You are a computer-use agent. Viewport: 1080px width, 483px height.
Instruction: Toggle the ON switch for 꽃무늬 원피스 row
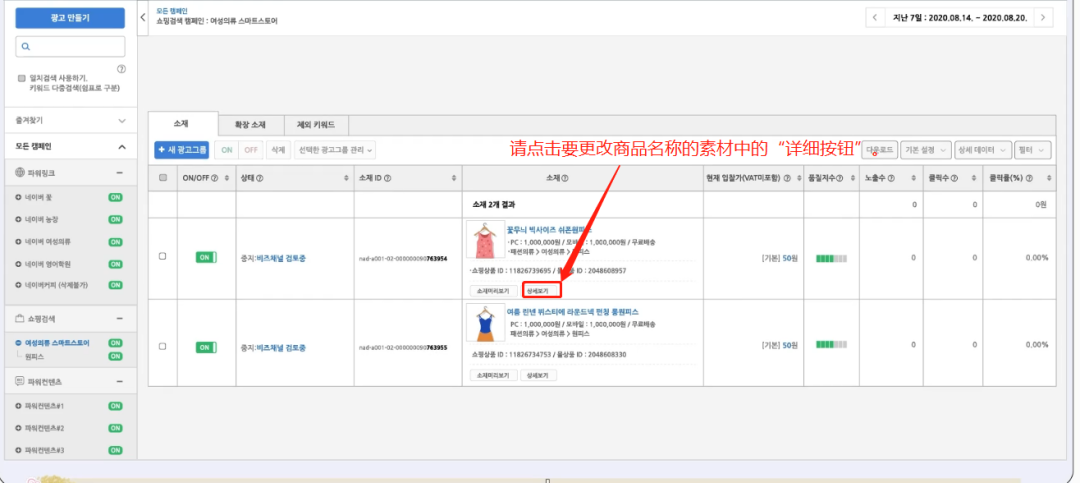[206, 258]
